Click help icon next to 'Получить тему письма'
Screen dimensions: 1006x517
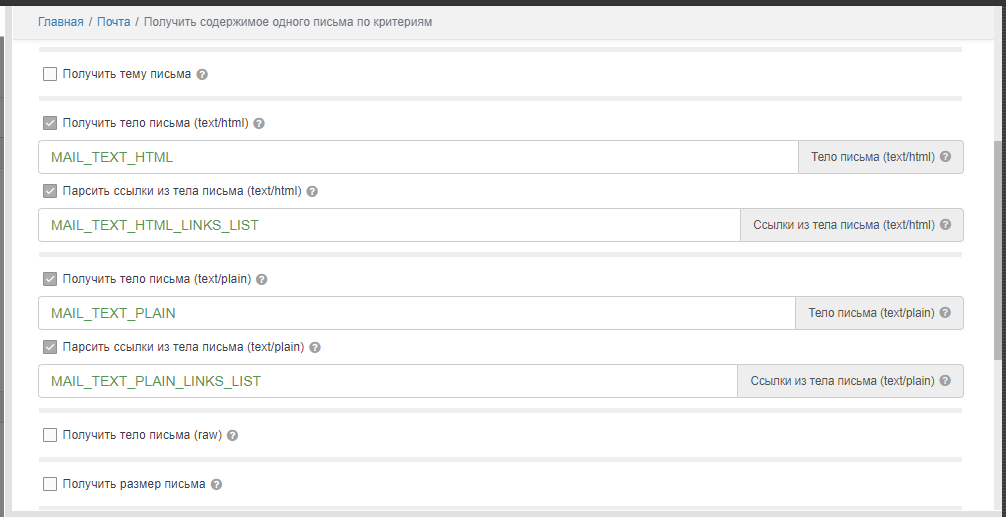coord(202,74)
